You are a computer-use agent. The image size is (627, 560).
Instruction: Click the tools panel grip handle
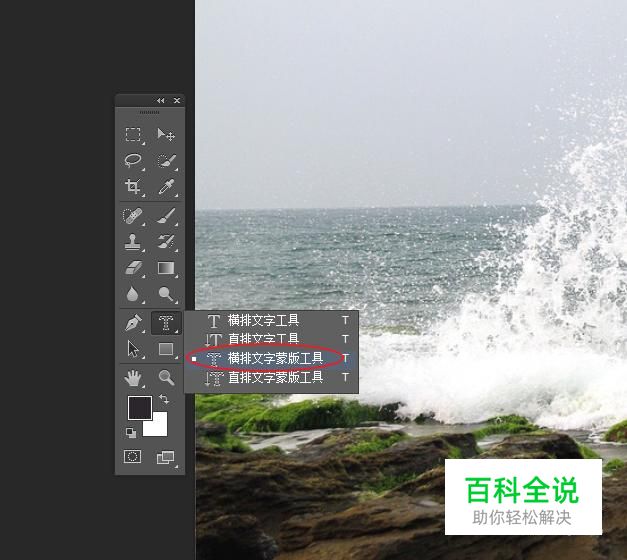pos(150,113)
